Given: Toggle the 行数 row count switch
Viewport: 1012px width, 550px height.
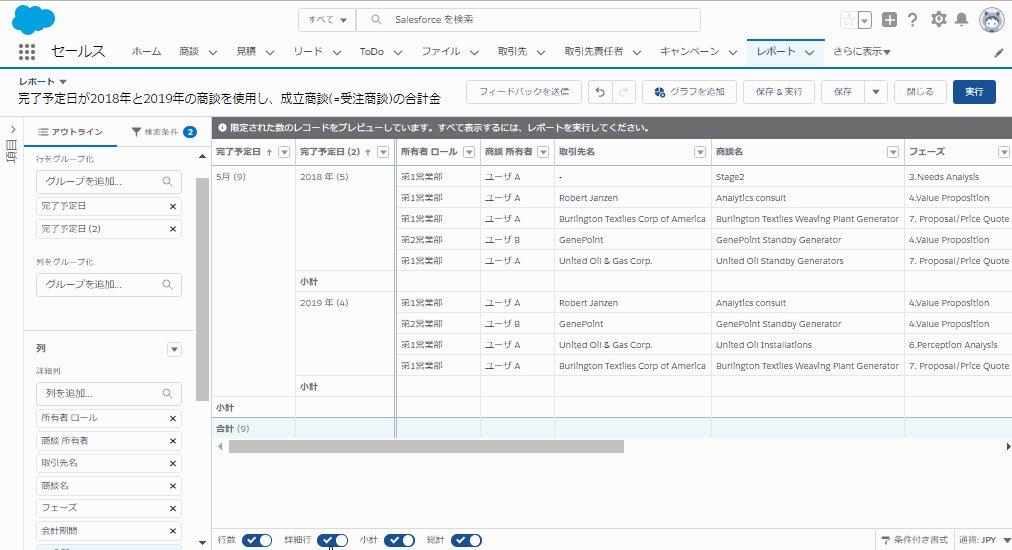Looking at the screenshot, I should (x=257, y=540).
